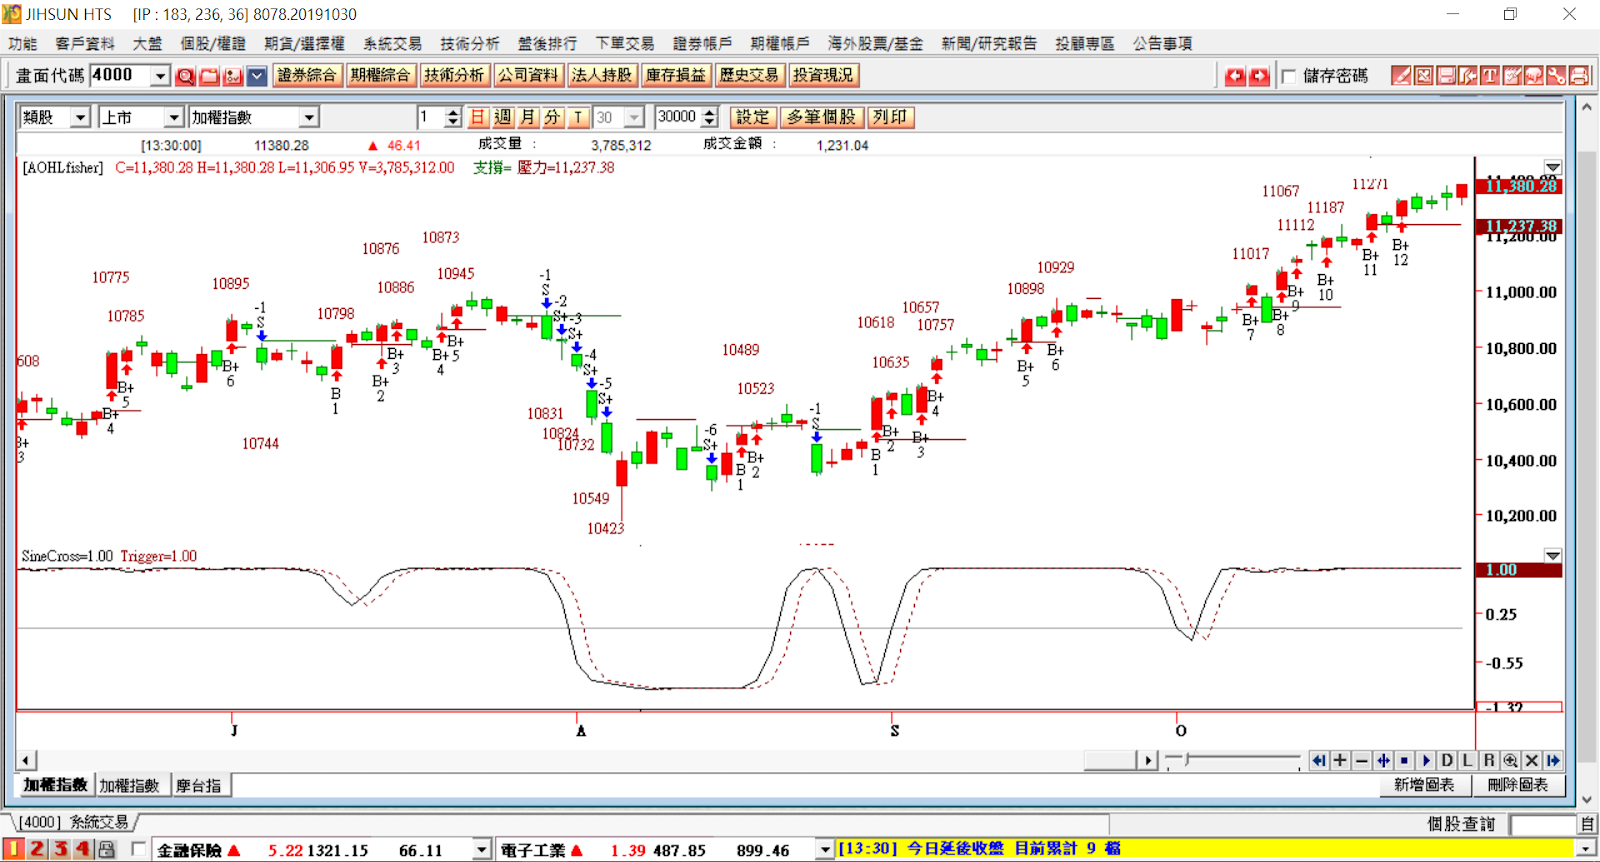
Task: Click the 刪除圖表 button
Action: [1518, 785]
